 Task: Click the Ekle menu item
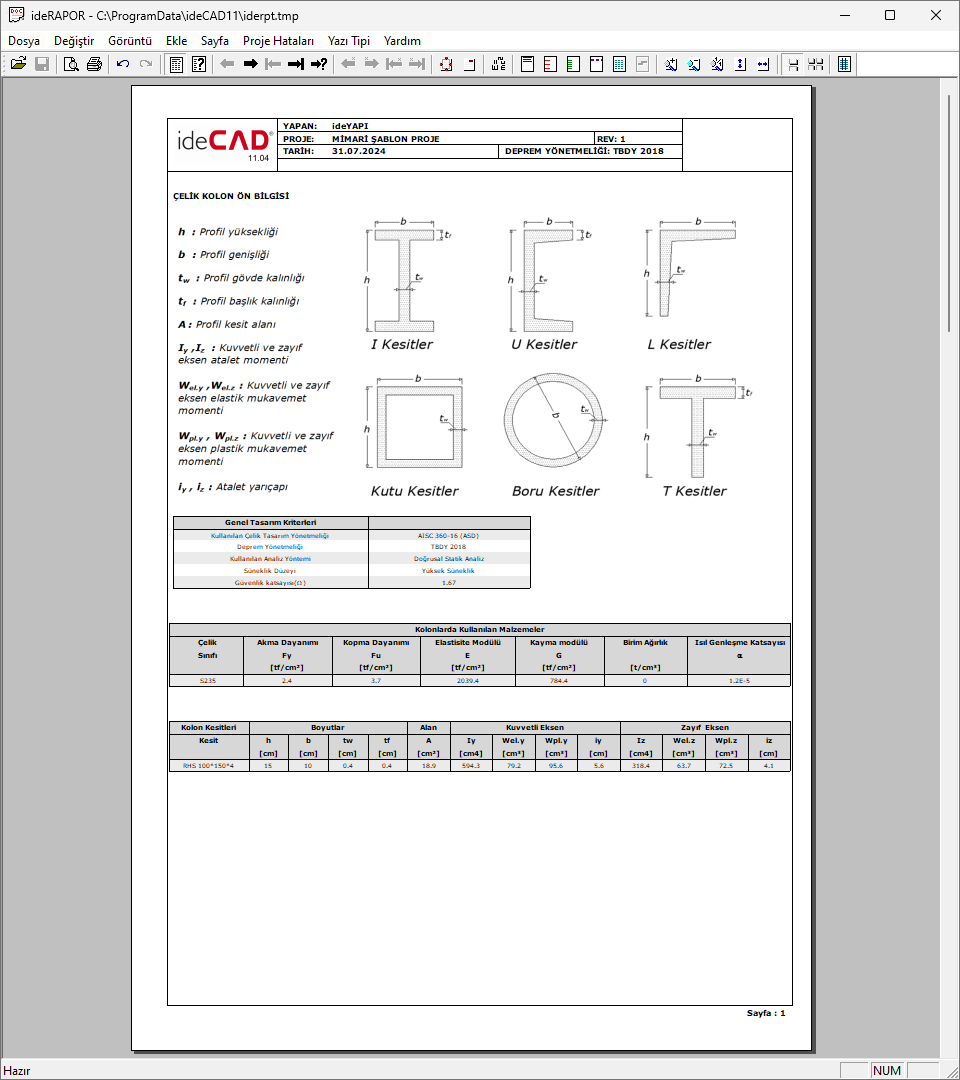(176, 41)
